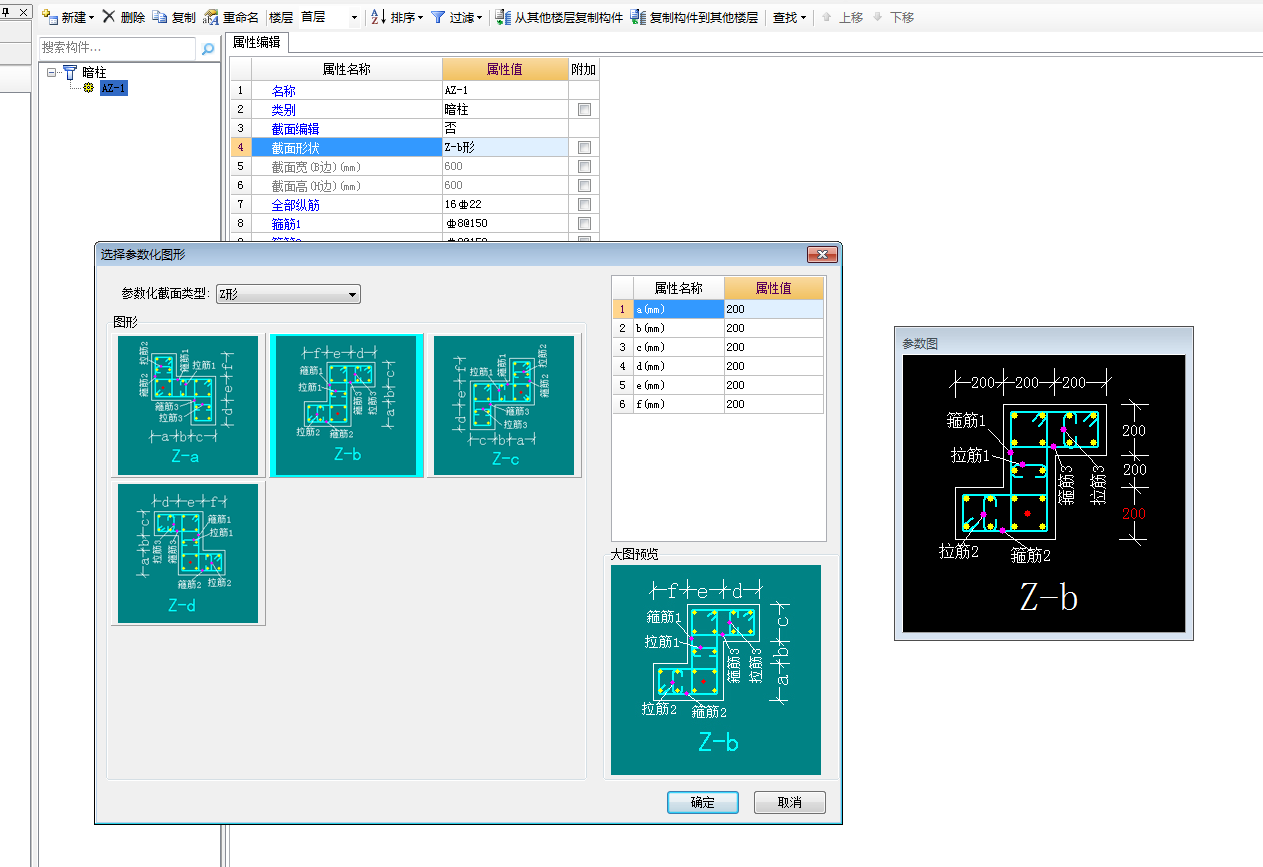Viewport: 1263px width, 867px height.
Task: Open the 排序 dropdown arrow
Action: pyautogui.click(x=420, y=18)
